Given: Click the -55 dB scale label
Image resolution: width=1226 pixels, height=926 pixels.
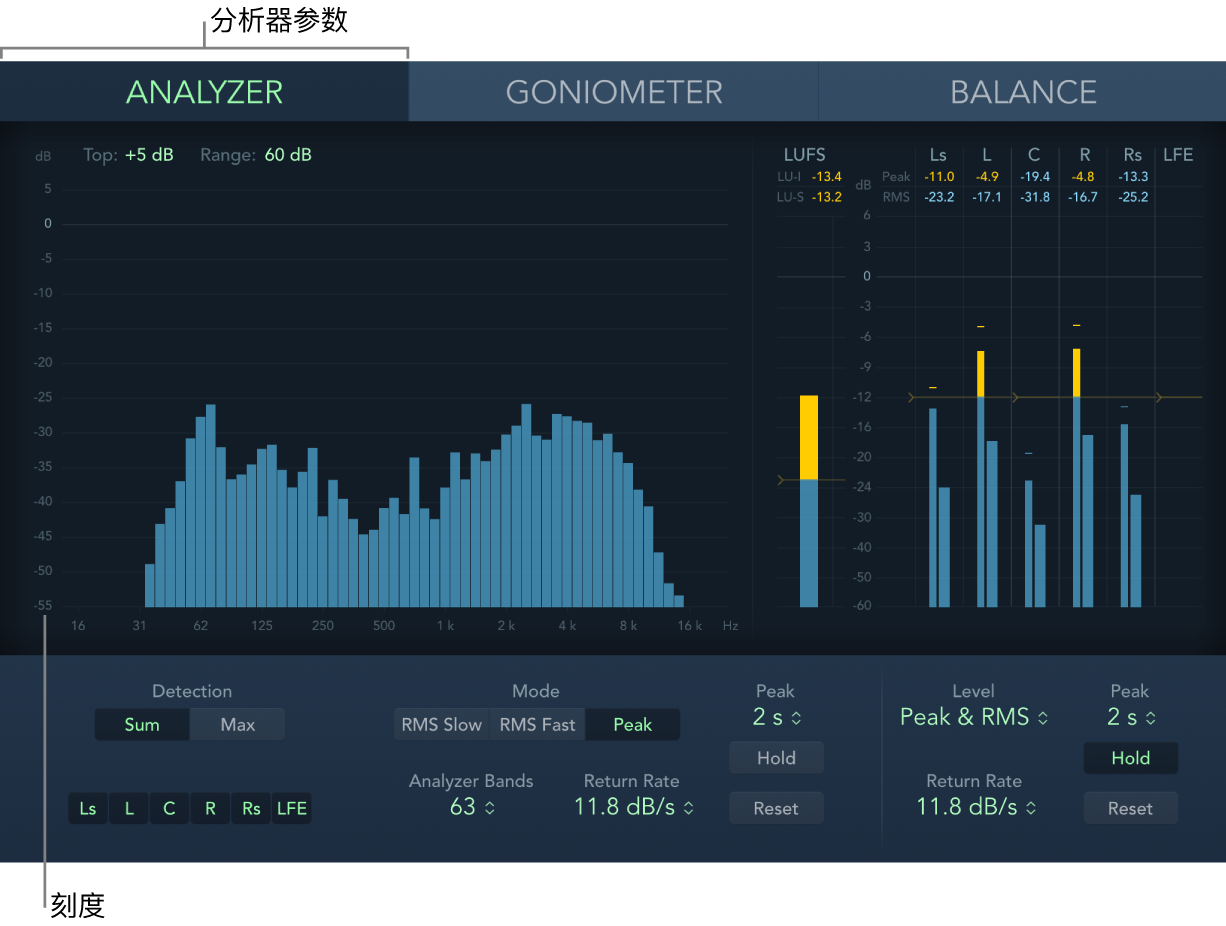Looking at the screenshot, I should tap(41, 606).
